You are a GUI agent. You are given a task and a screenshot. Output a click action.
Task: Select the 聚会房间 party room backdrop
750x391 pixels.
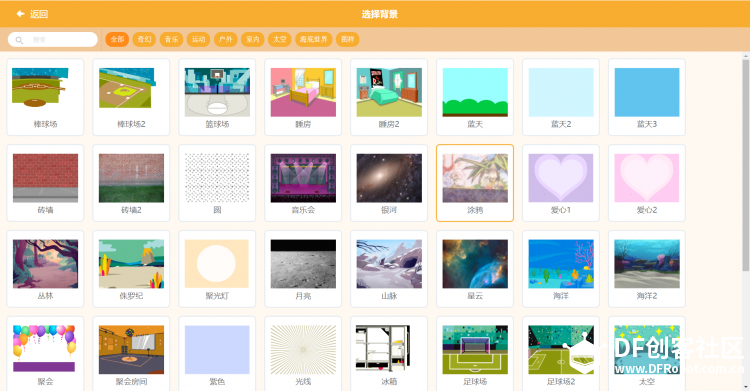point(131,354)
